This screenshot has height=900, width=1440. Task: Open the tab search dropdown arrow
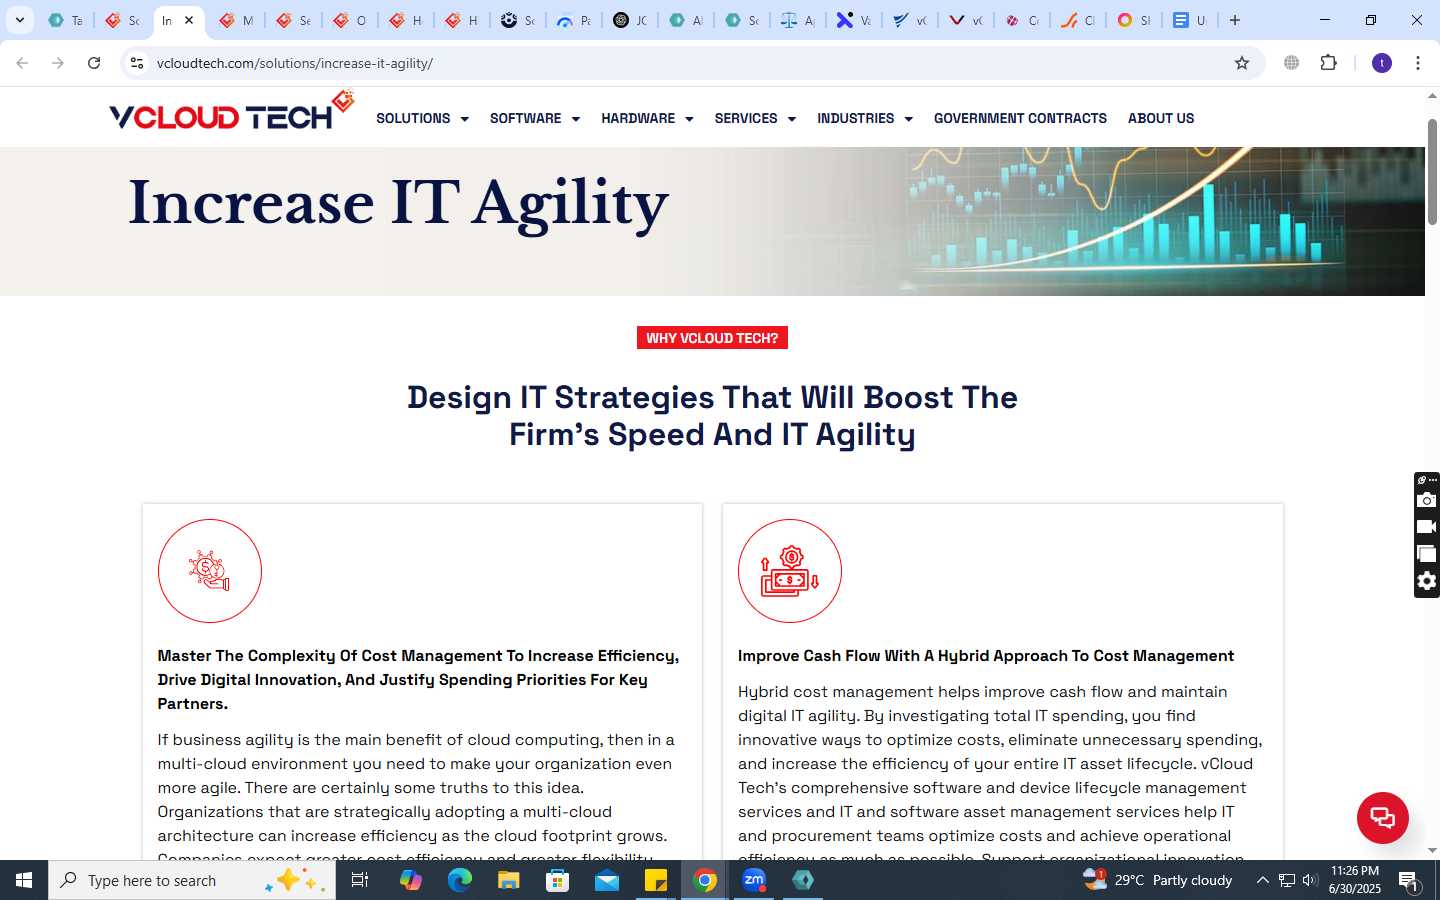point(19,20)
